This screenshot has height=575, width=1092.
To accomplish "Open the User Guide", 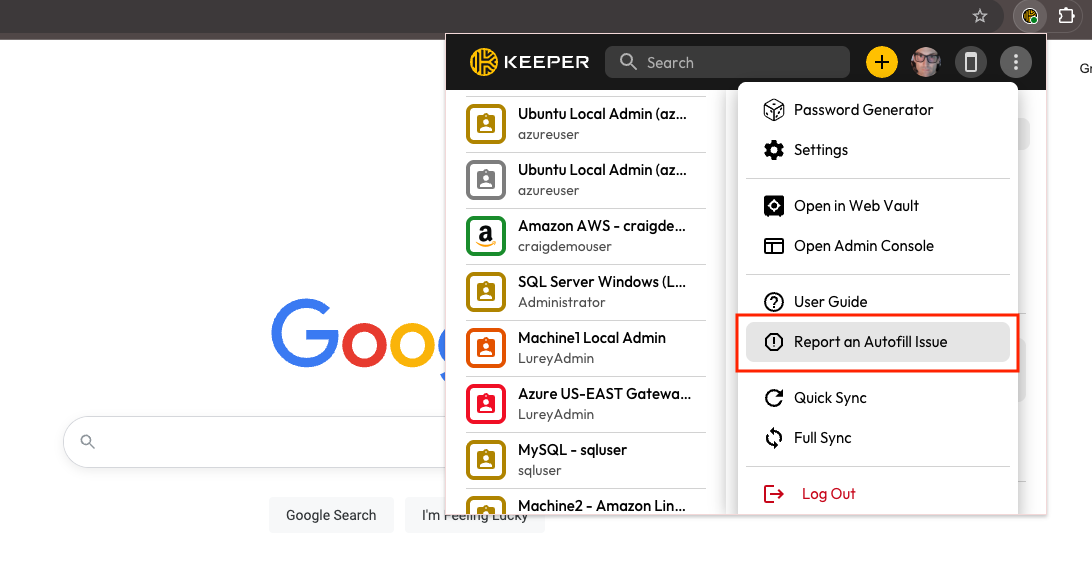I will [x=830, y=302].
